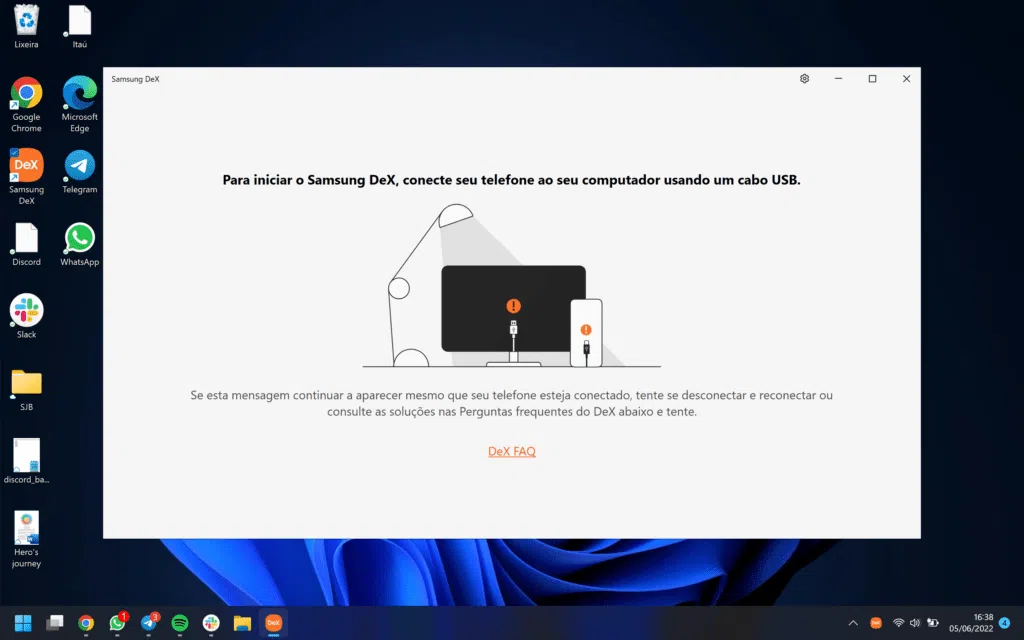
Task: Open WhatsApp from the taskbar
Action: tap(117, 622)
